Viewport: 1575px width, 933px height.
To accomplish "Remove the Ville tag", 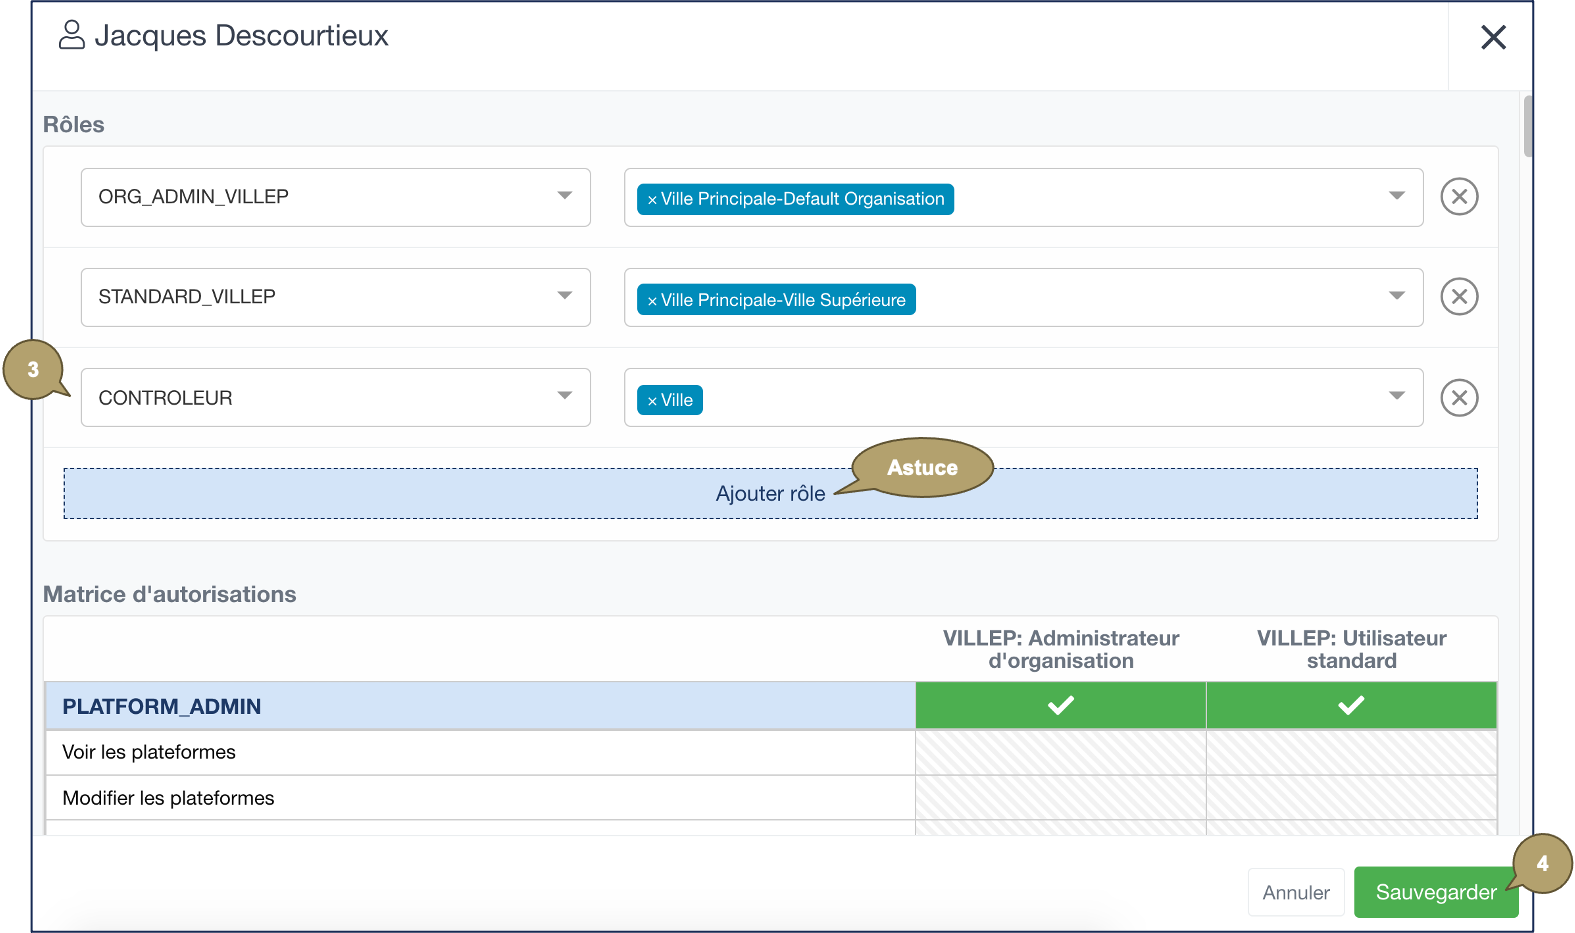I will 652,401.
